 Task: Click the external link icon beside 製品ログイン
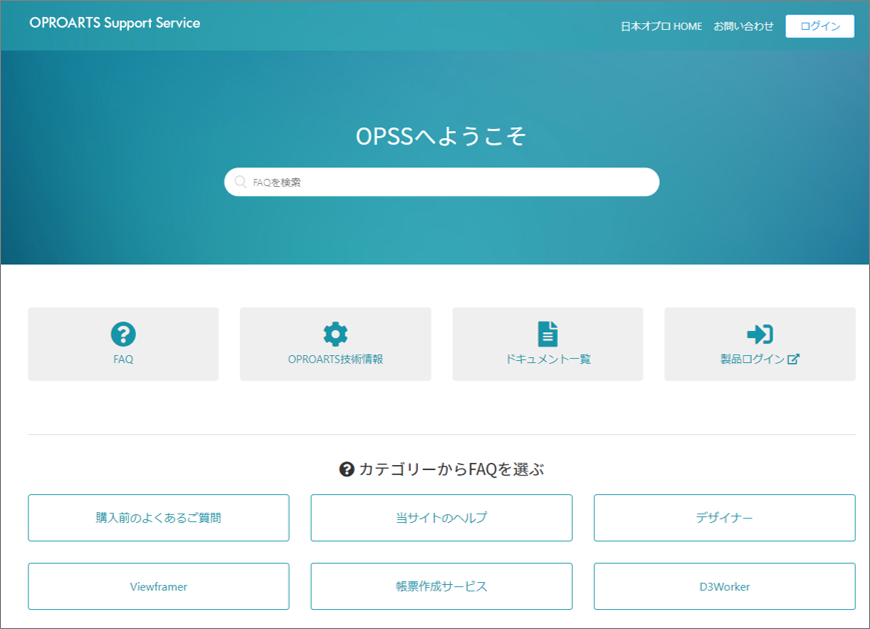point(793,359)
